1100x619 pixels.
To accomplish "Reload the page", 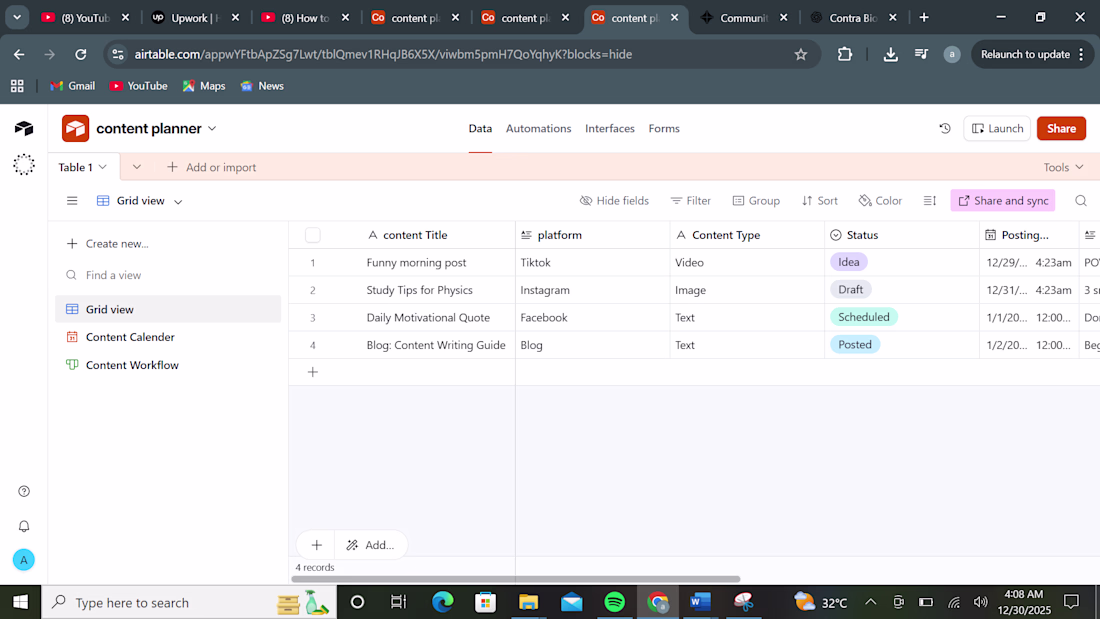I will click(81, 54).
